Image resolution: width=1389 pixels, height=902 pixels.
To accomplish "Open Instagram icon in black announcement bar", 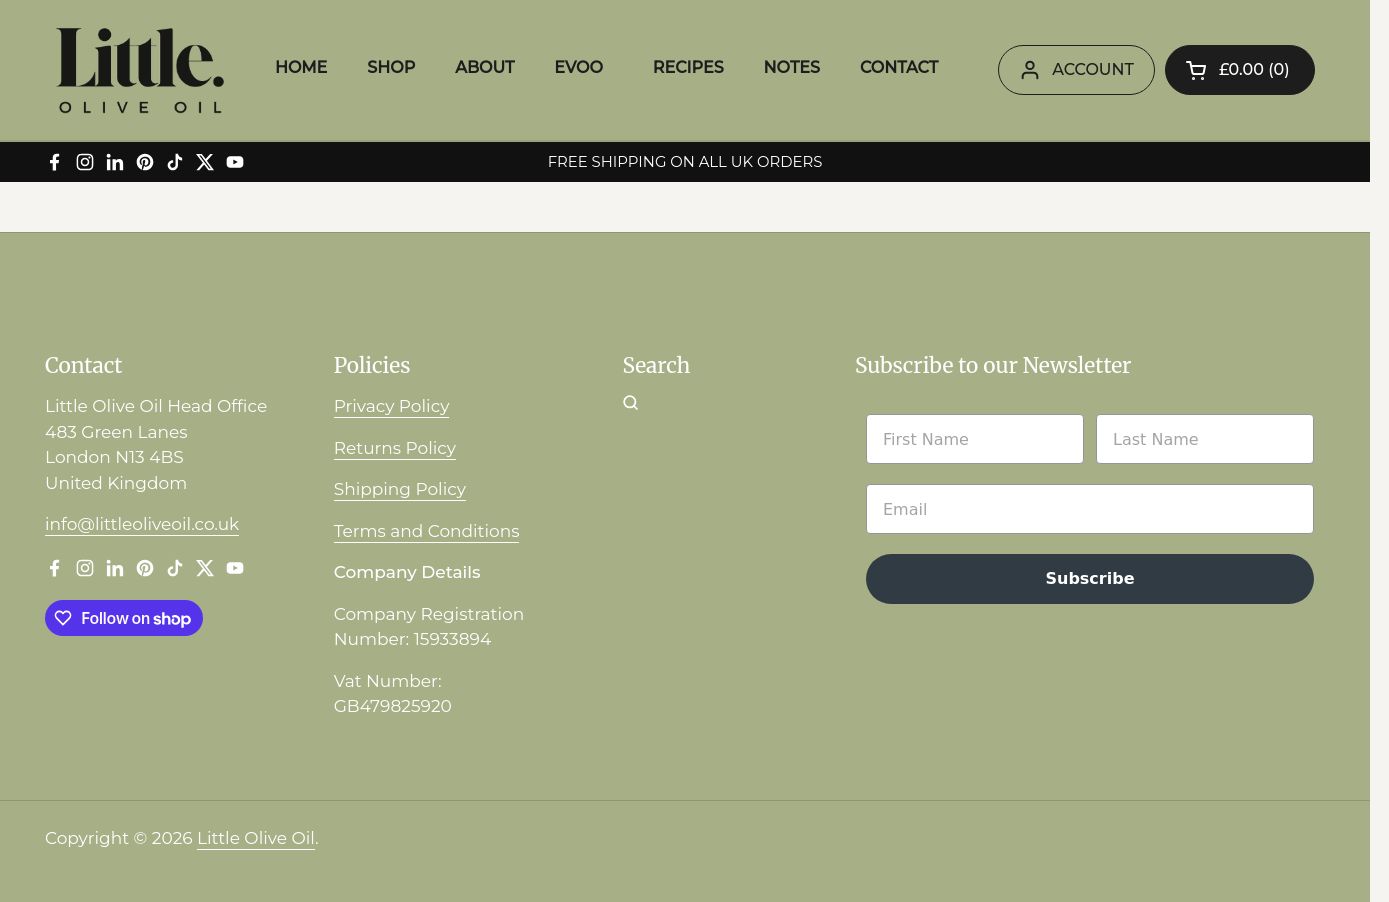I will (85, 162).
